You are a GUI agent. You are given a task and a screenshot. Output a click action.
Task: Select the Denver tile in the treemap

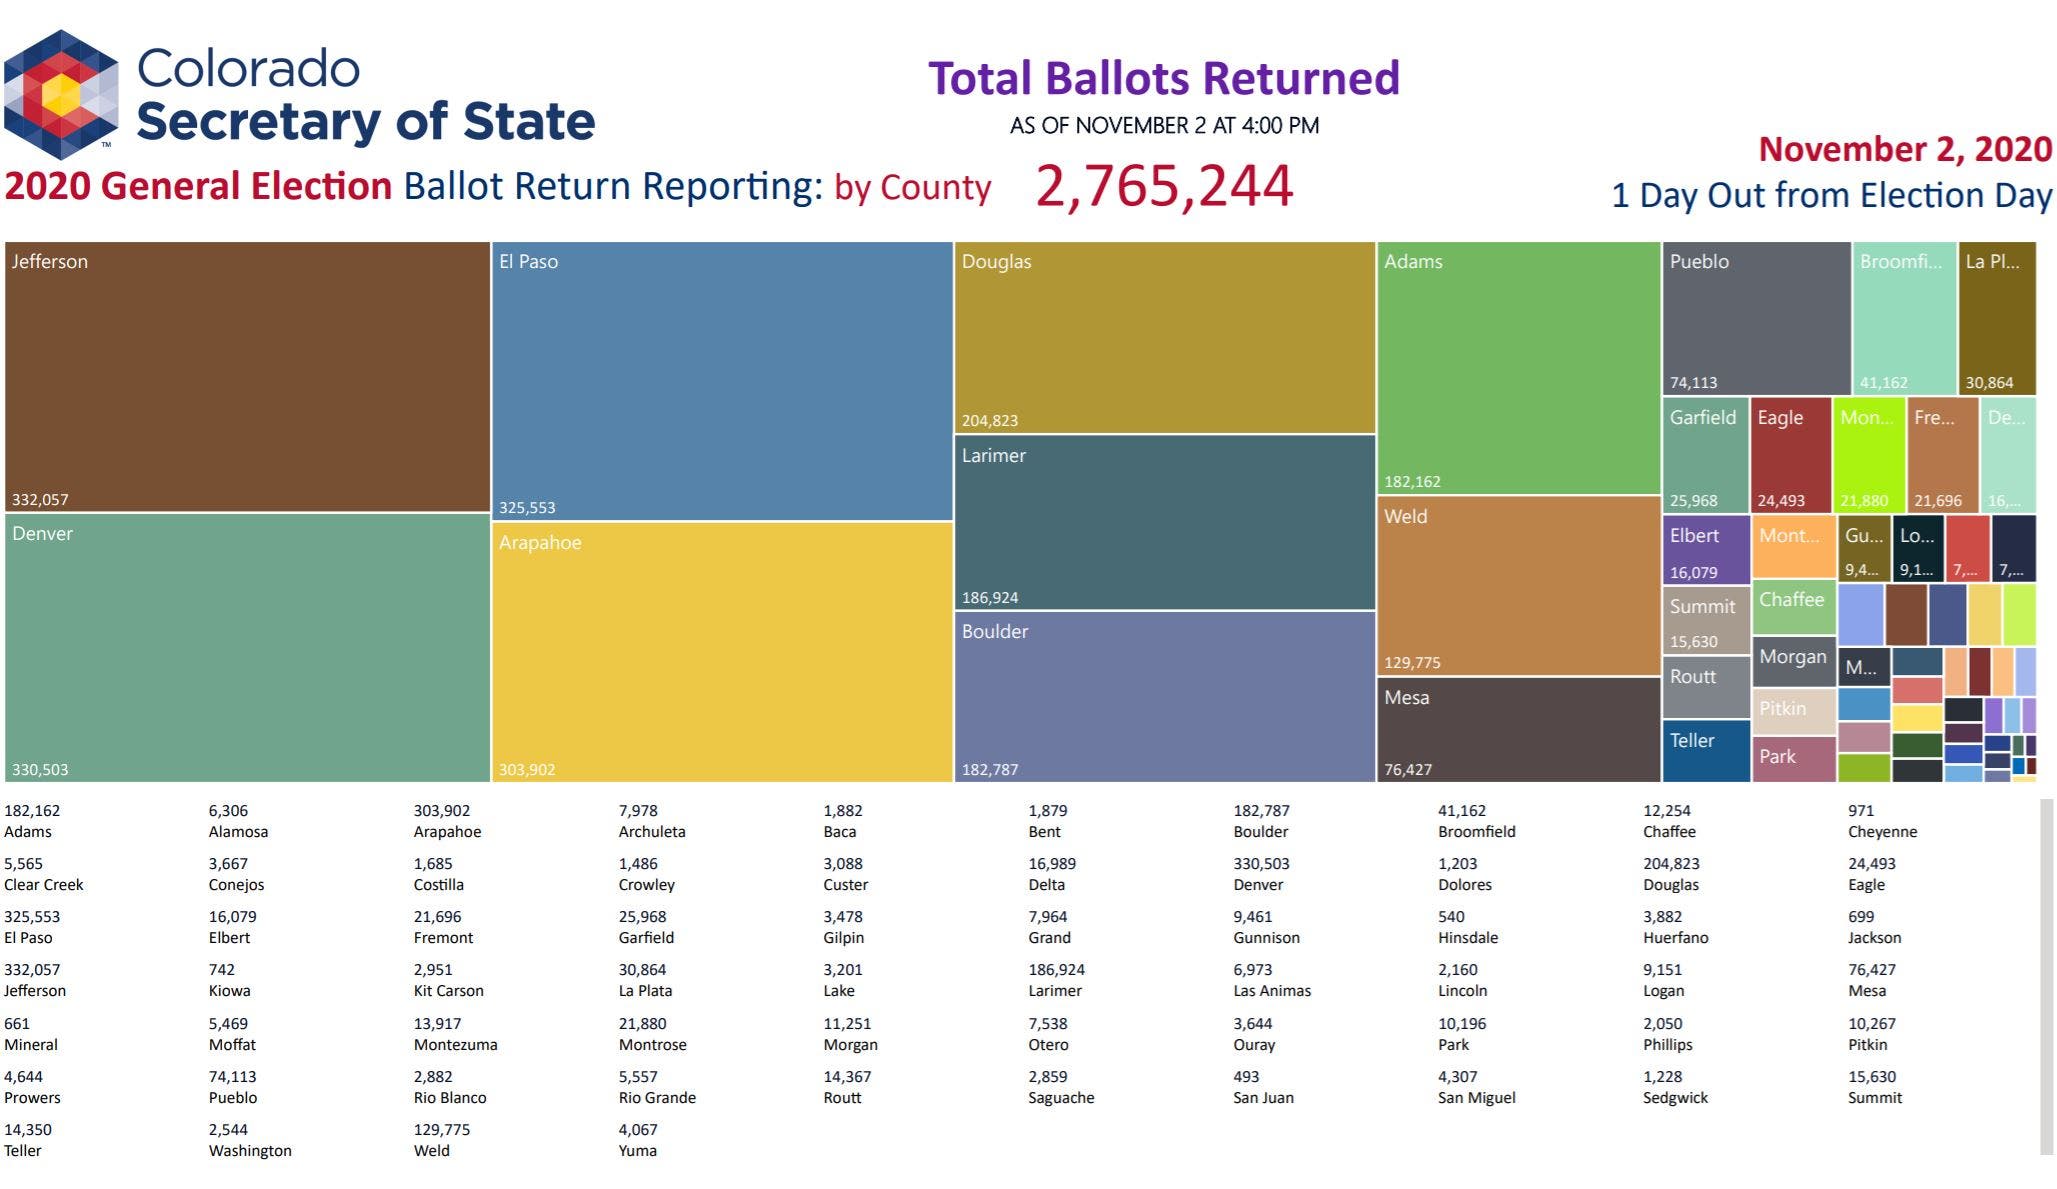(247, 647)
